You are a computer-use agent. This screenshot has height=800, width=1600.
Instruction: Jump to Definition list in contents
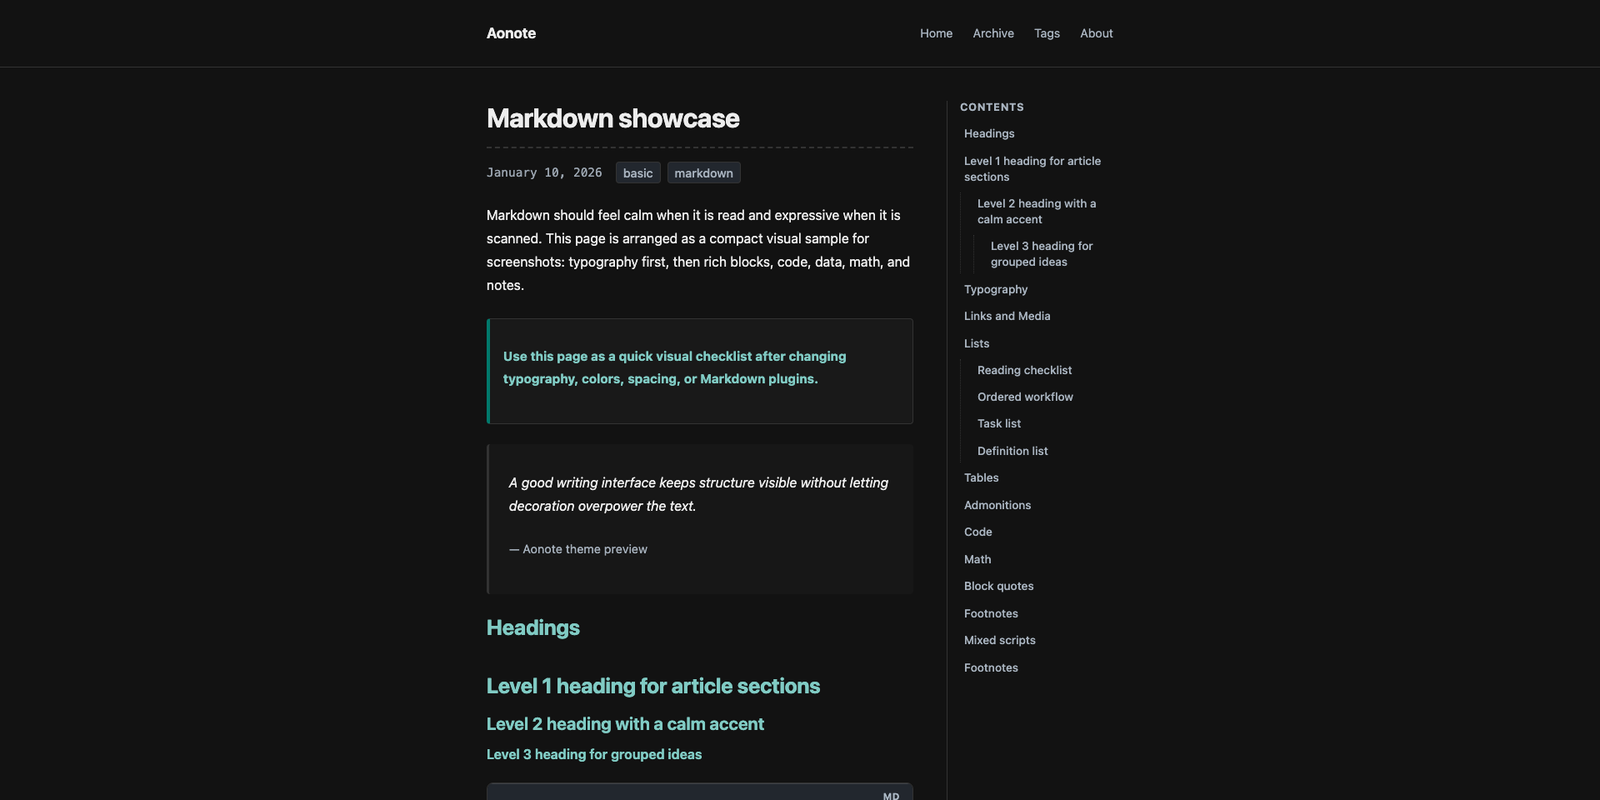(x=1012, y=451)
